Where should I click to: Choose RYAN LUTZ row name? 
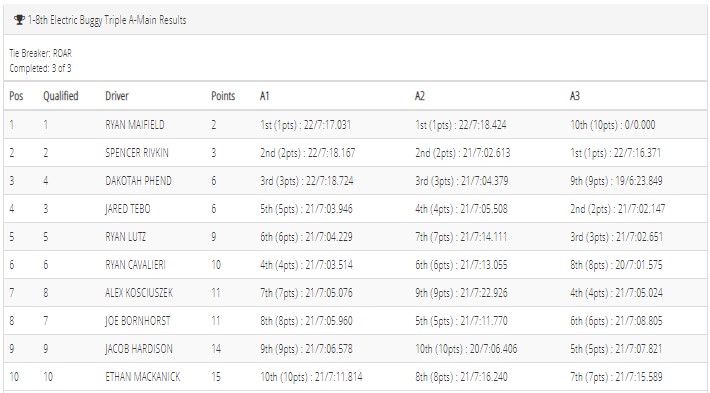coord(125,237)
